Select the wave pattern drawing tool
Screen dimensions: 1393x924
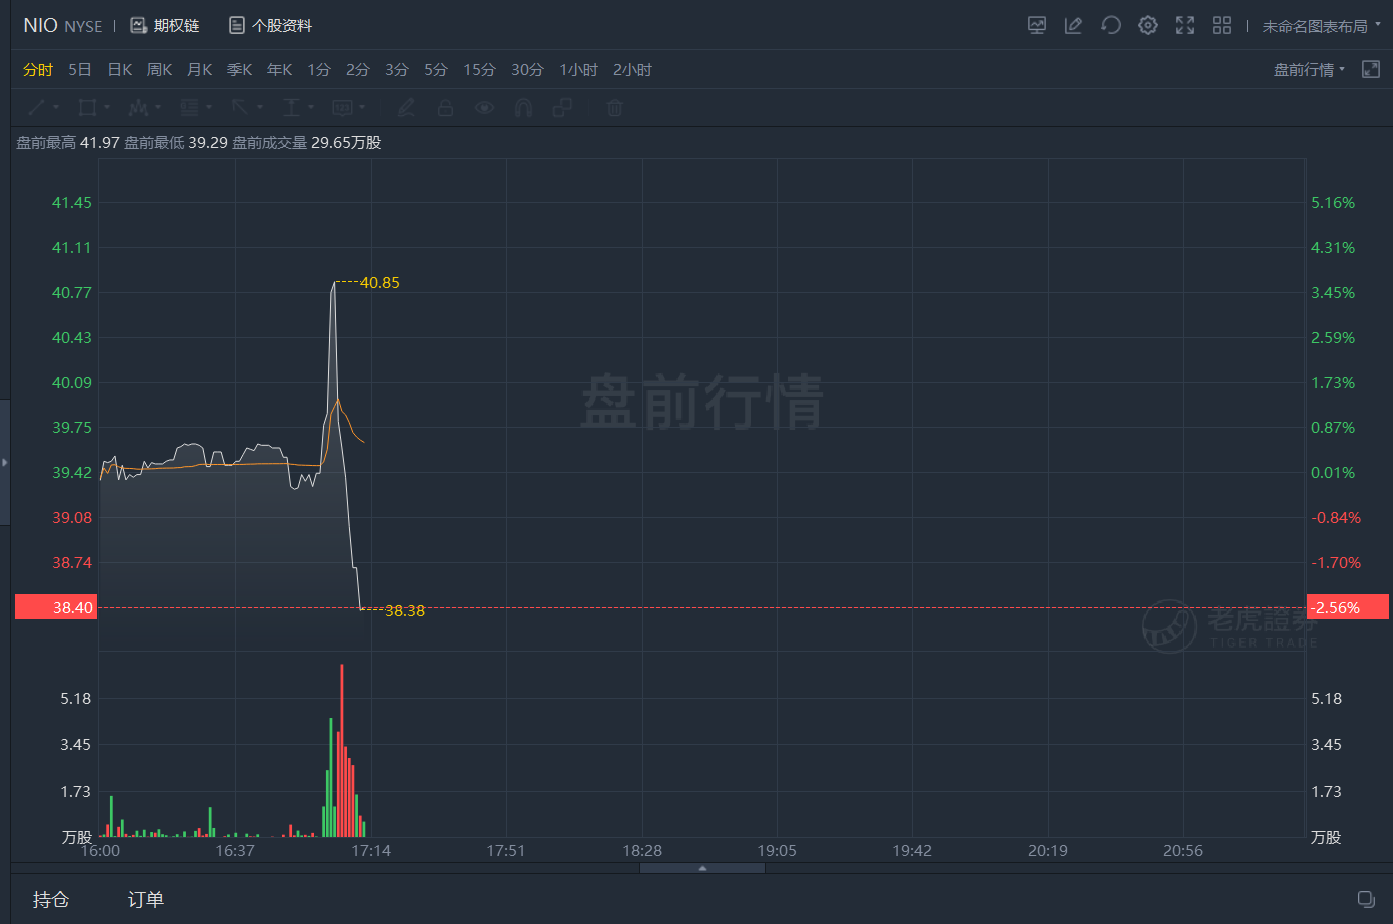coord(138,107)
